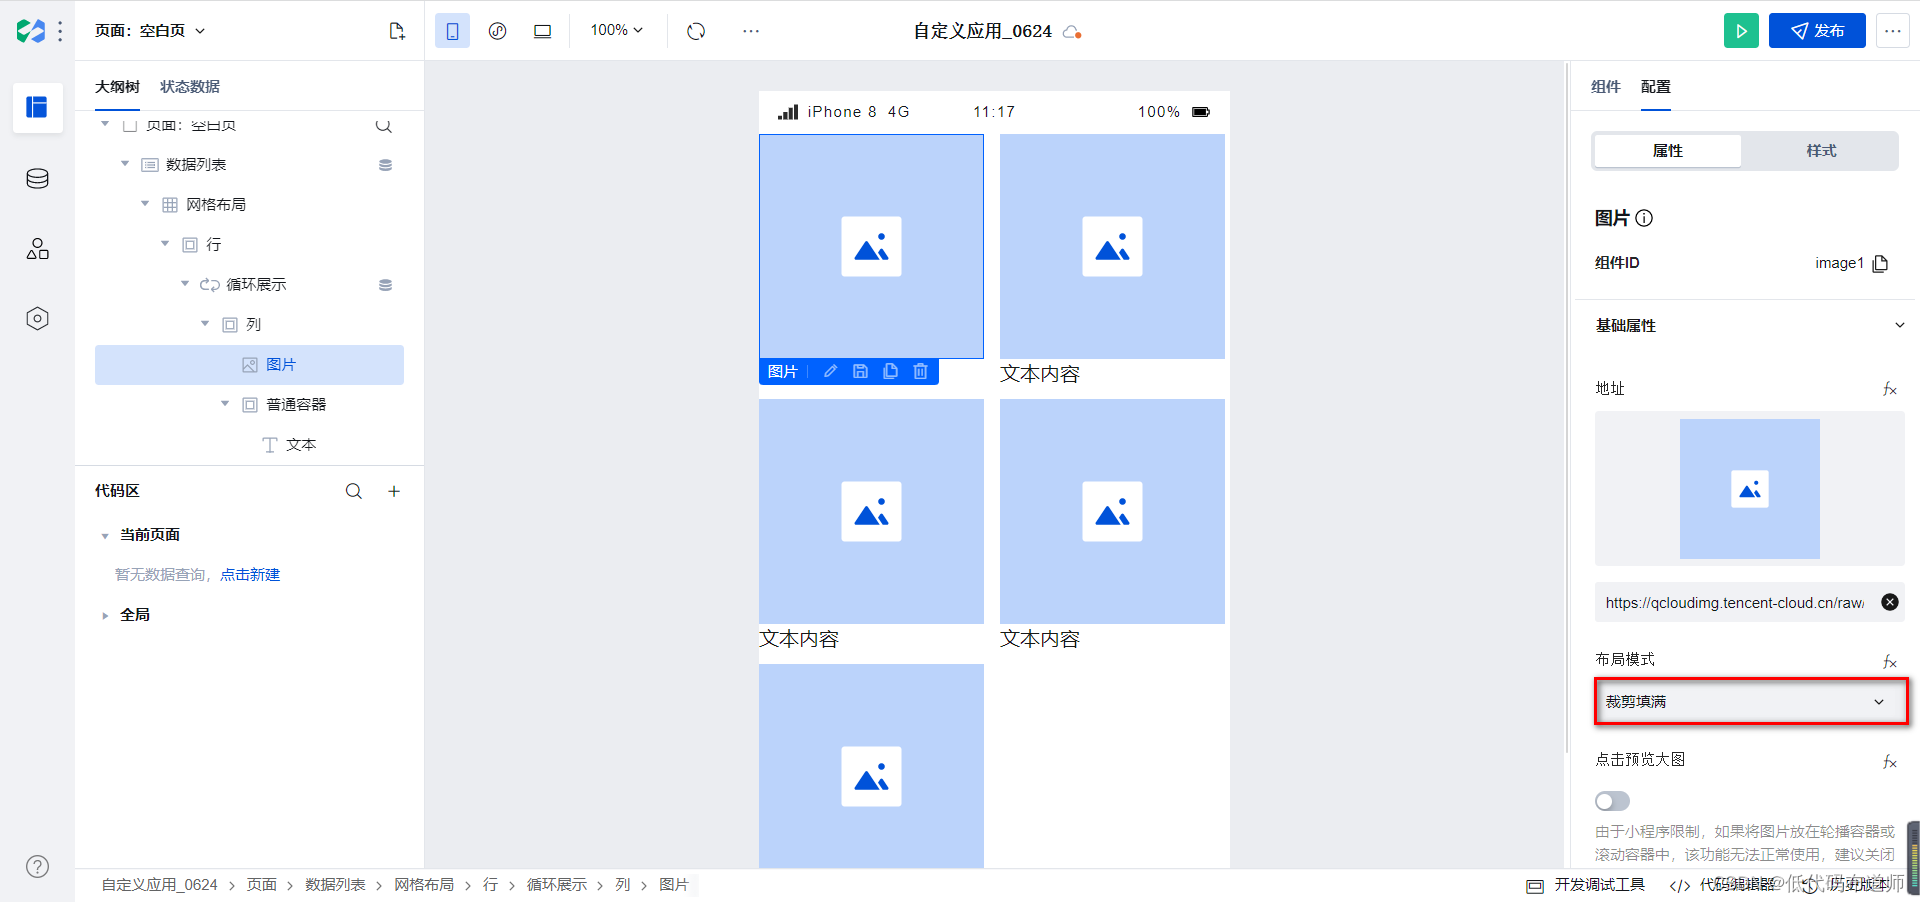Open the data source database icon
The height and width of the screenshot is (902, 1920).
tap(38, 179)
